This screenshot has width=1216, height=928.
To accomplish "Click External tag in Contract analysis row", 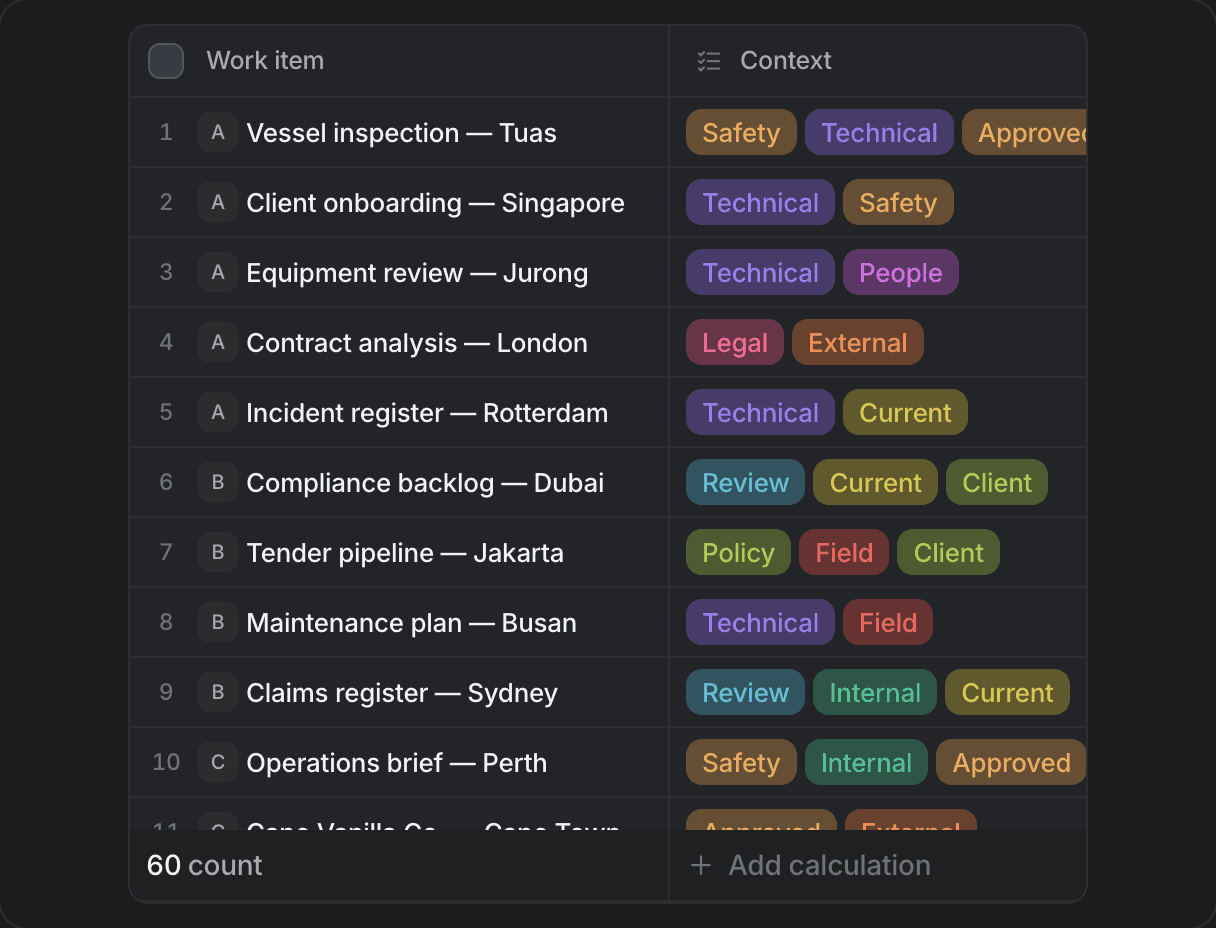I will pos(858,342).
